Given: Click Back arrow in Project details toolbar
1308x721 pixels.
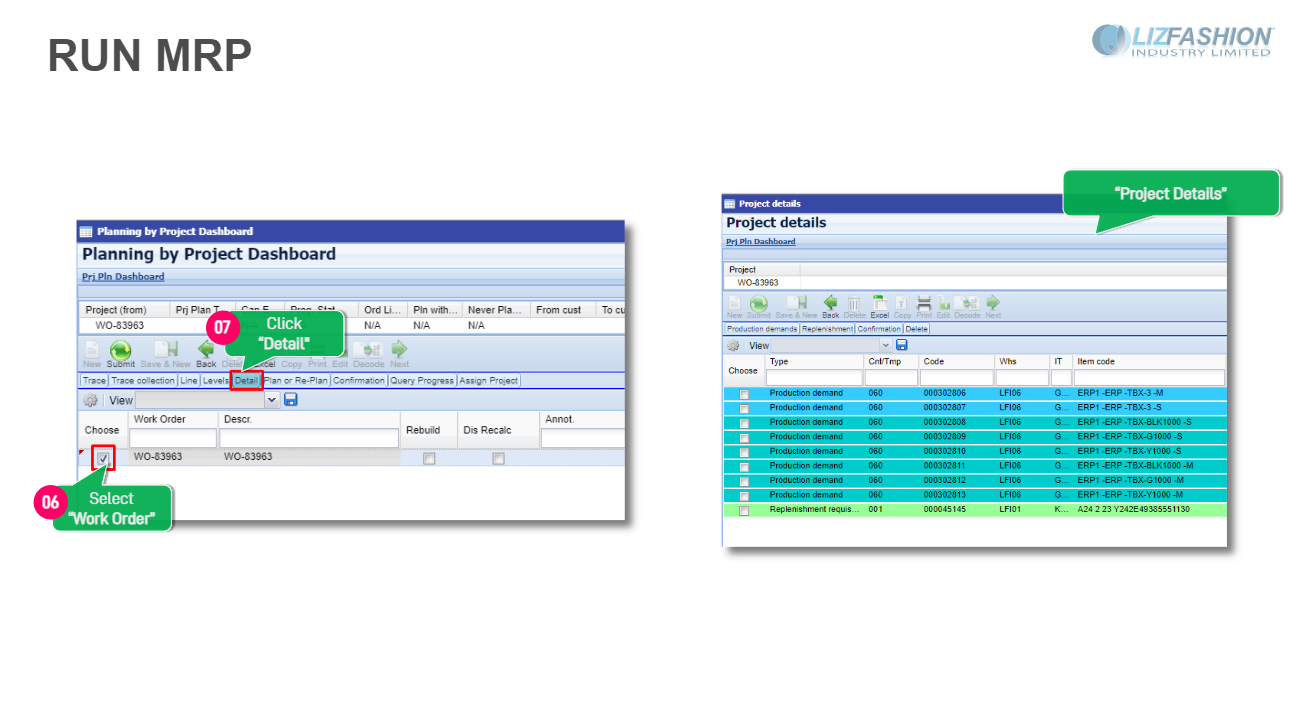Looking at the screenshot, I should 830,305.
